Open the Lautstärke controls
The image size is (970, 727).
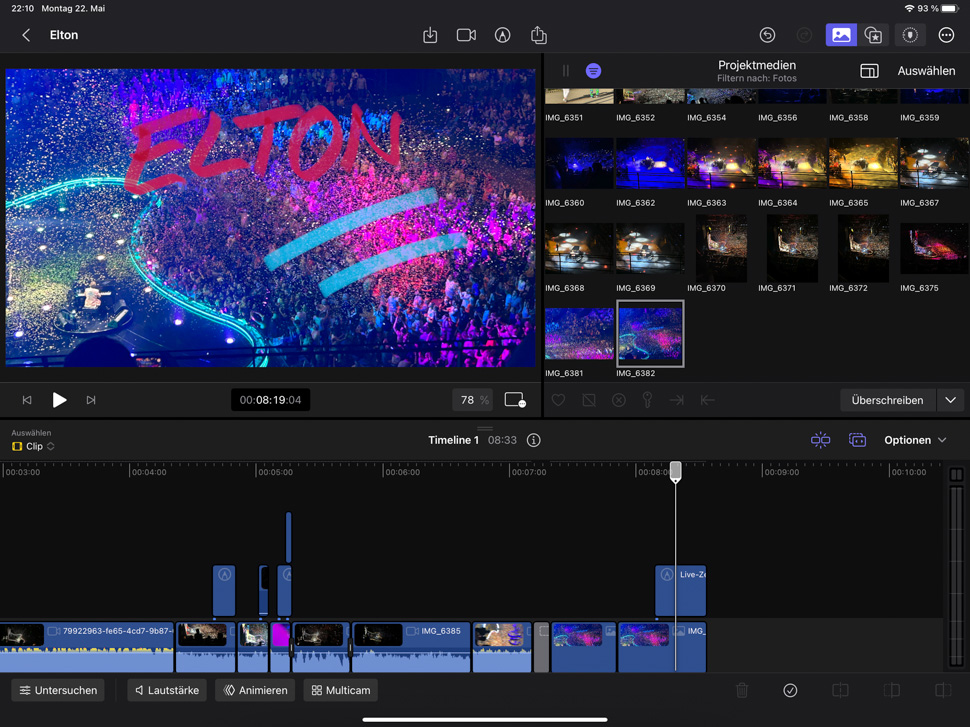point(167,690)
